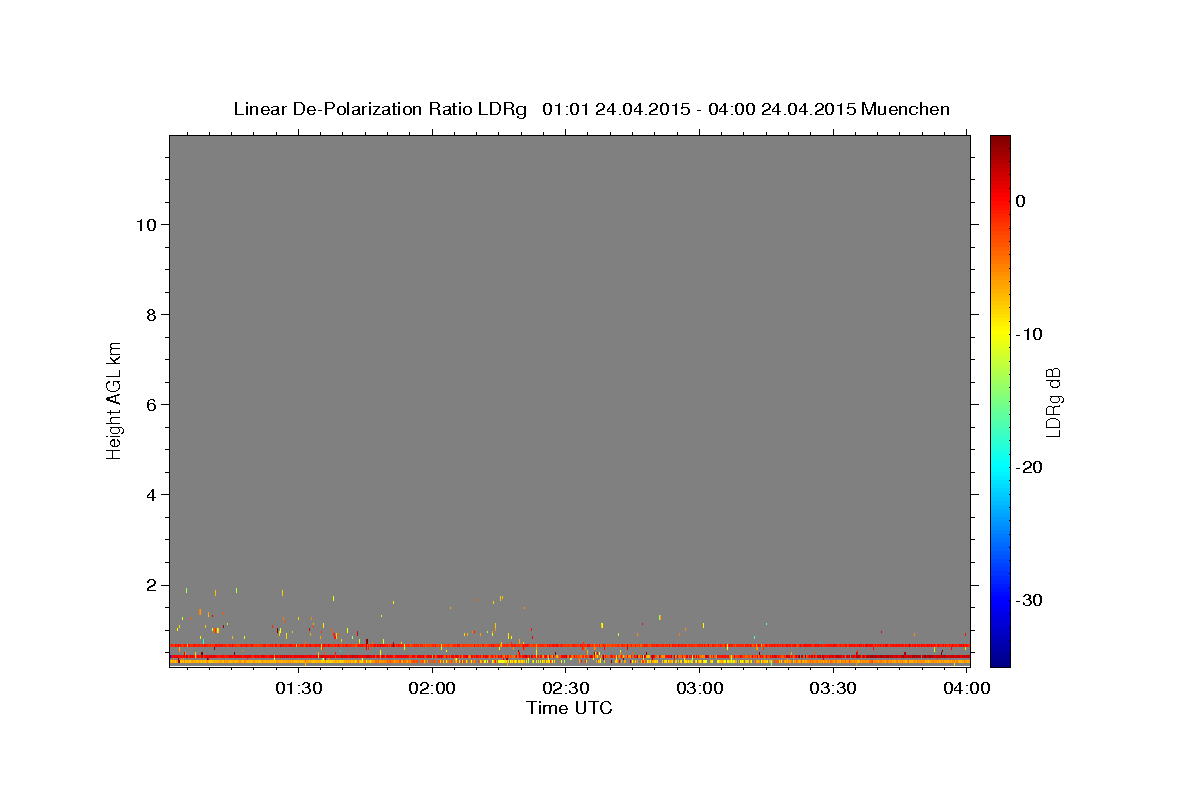Click the colorbar label 0
The image size is (1200, 800).
pyautogui.click(x=1021, y=201)
